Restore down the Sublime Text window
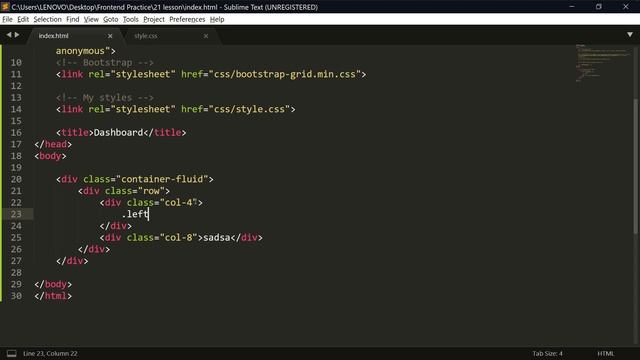The image size is (640, 360). (x=599, y=7)
